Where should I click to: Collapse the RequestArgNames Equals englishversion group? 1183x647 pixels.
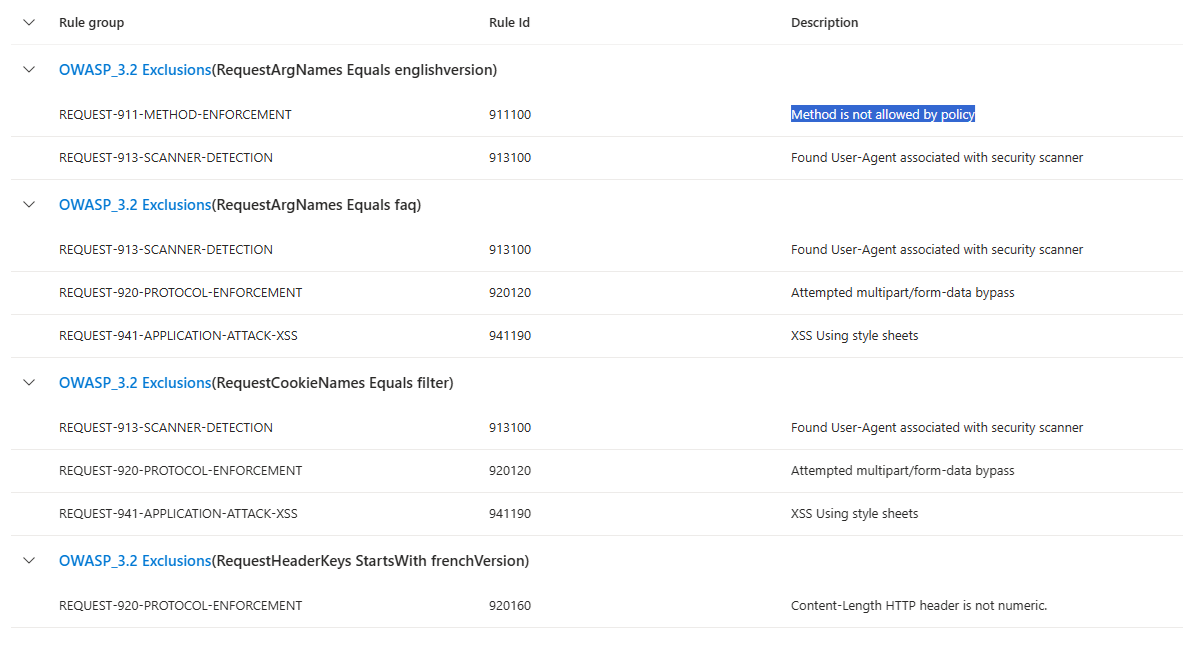pos(29,70)
